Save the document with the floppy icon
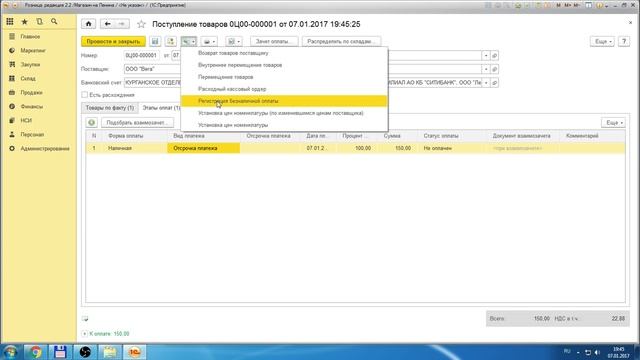Screen dimensions: 640x360 click(155, 42)
